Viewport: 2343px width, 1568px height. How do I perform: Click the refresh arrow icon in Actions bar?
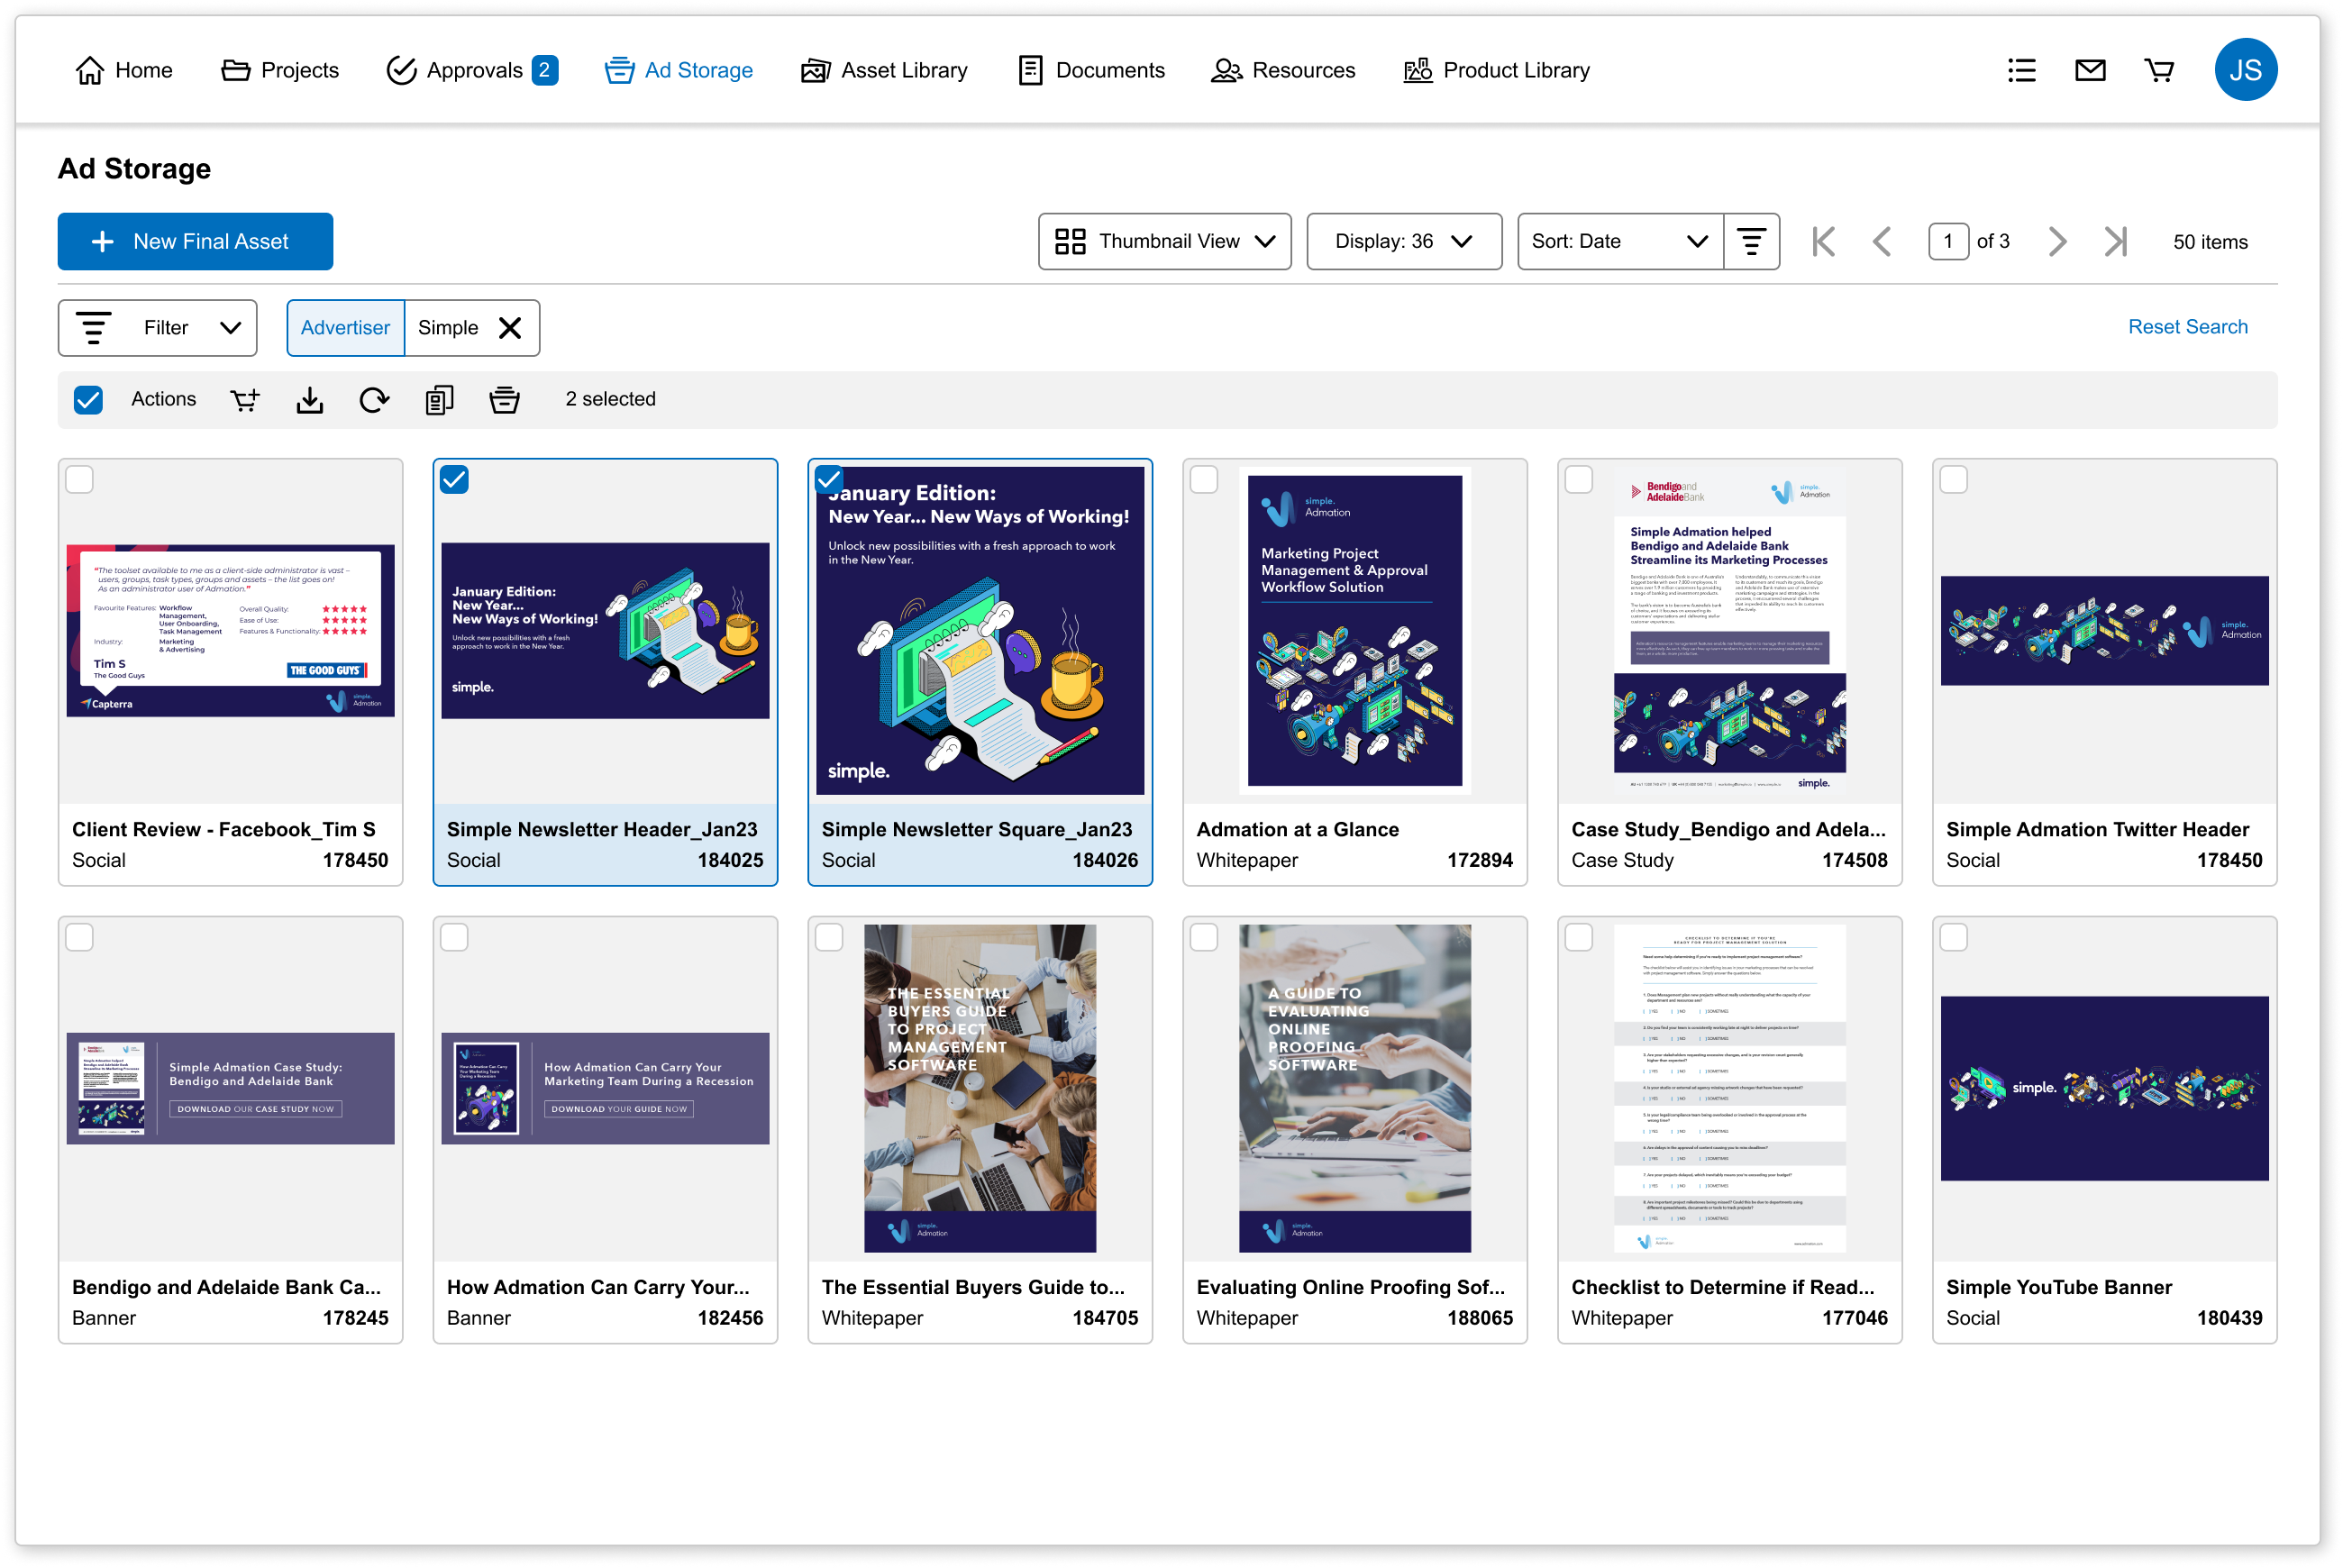coord(374,400)
